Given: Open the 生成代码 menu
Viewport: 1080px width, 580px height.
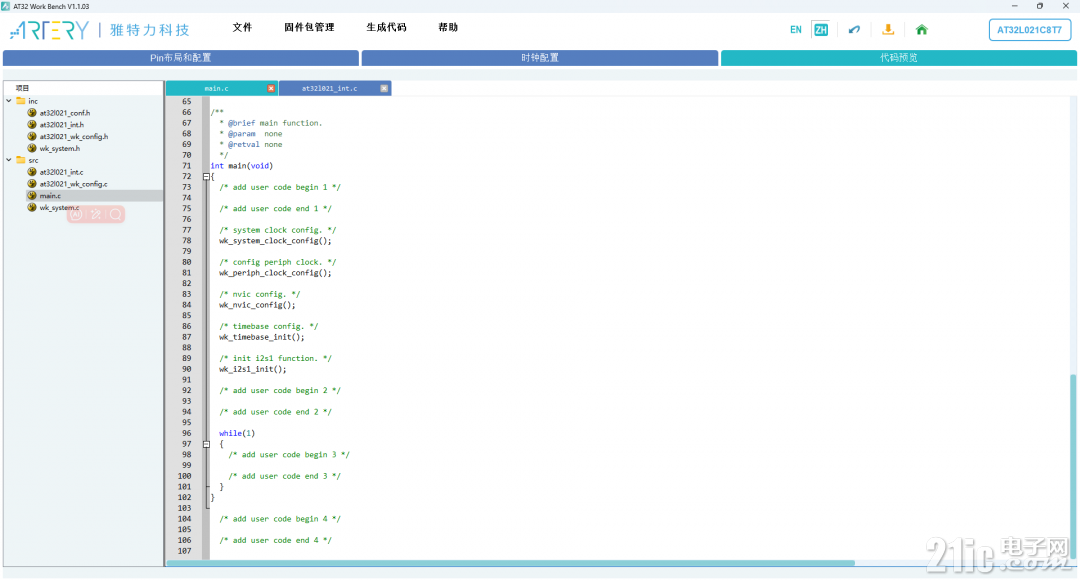Looking at the screenshot, I should tap(386, 28).
